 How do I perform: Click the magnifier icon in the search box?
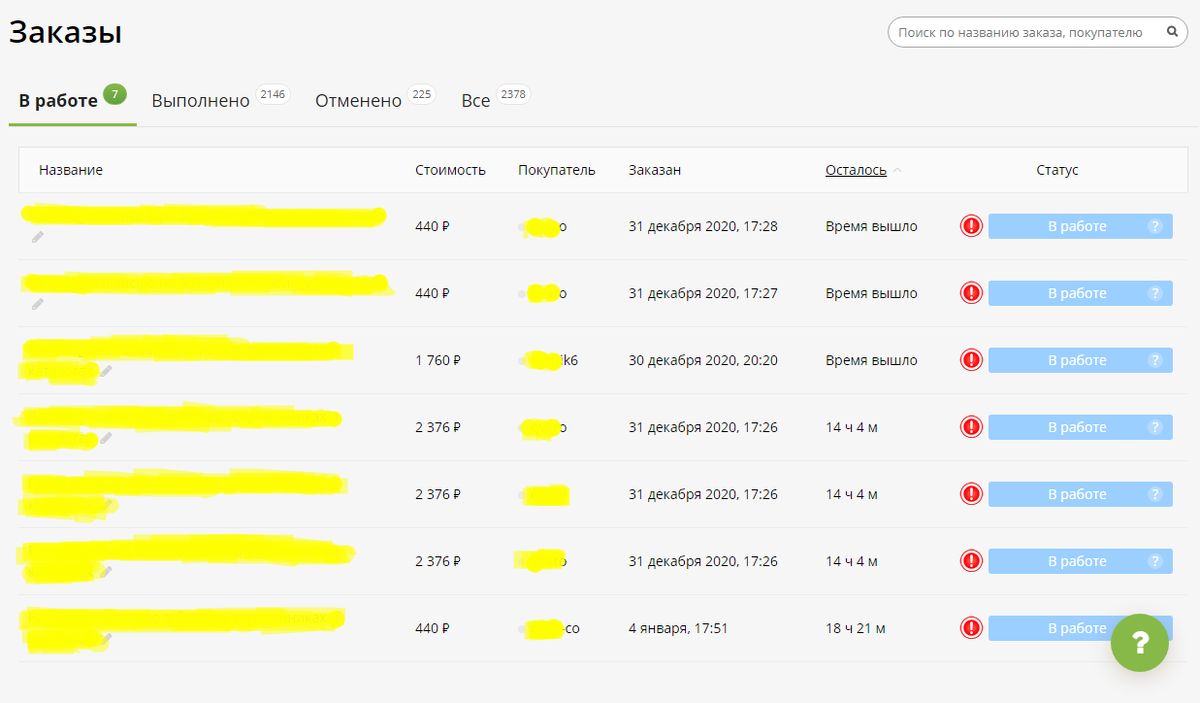(x=1172, y=33)
